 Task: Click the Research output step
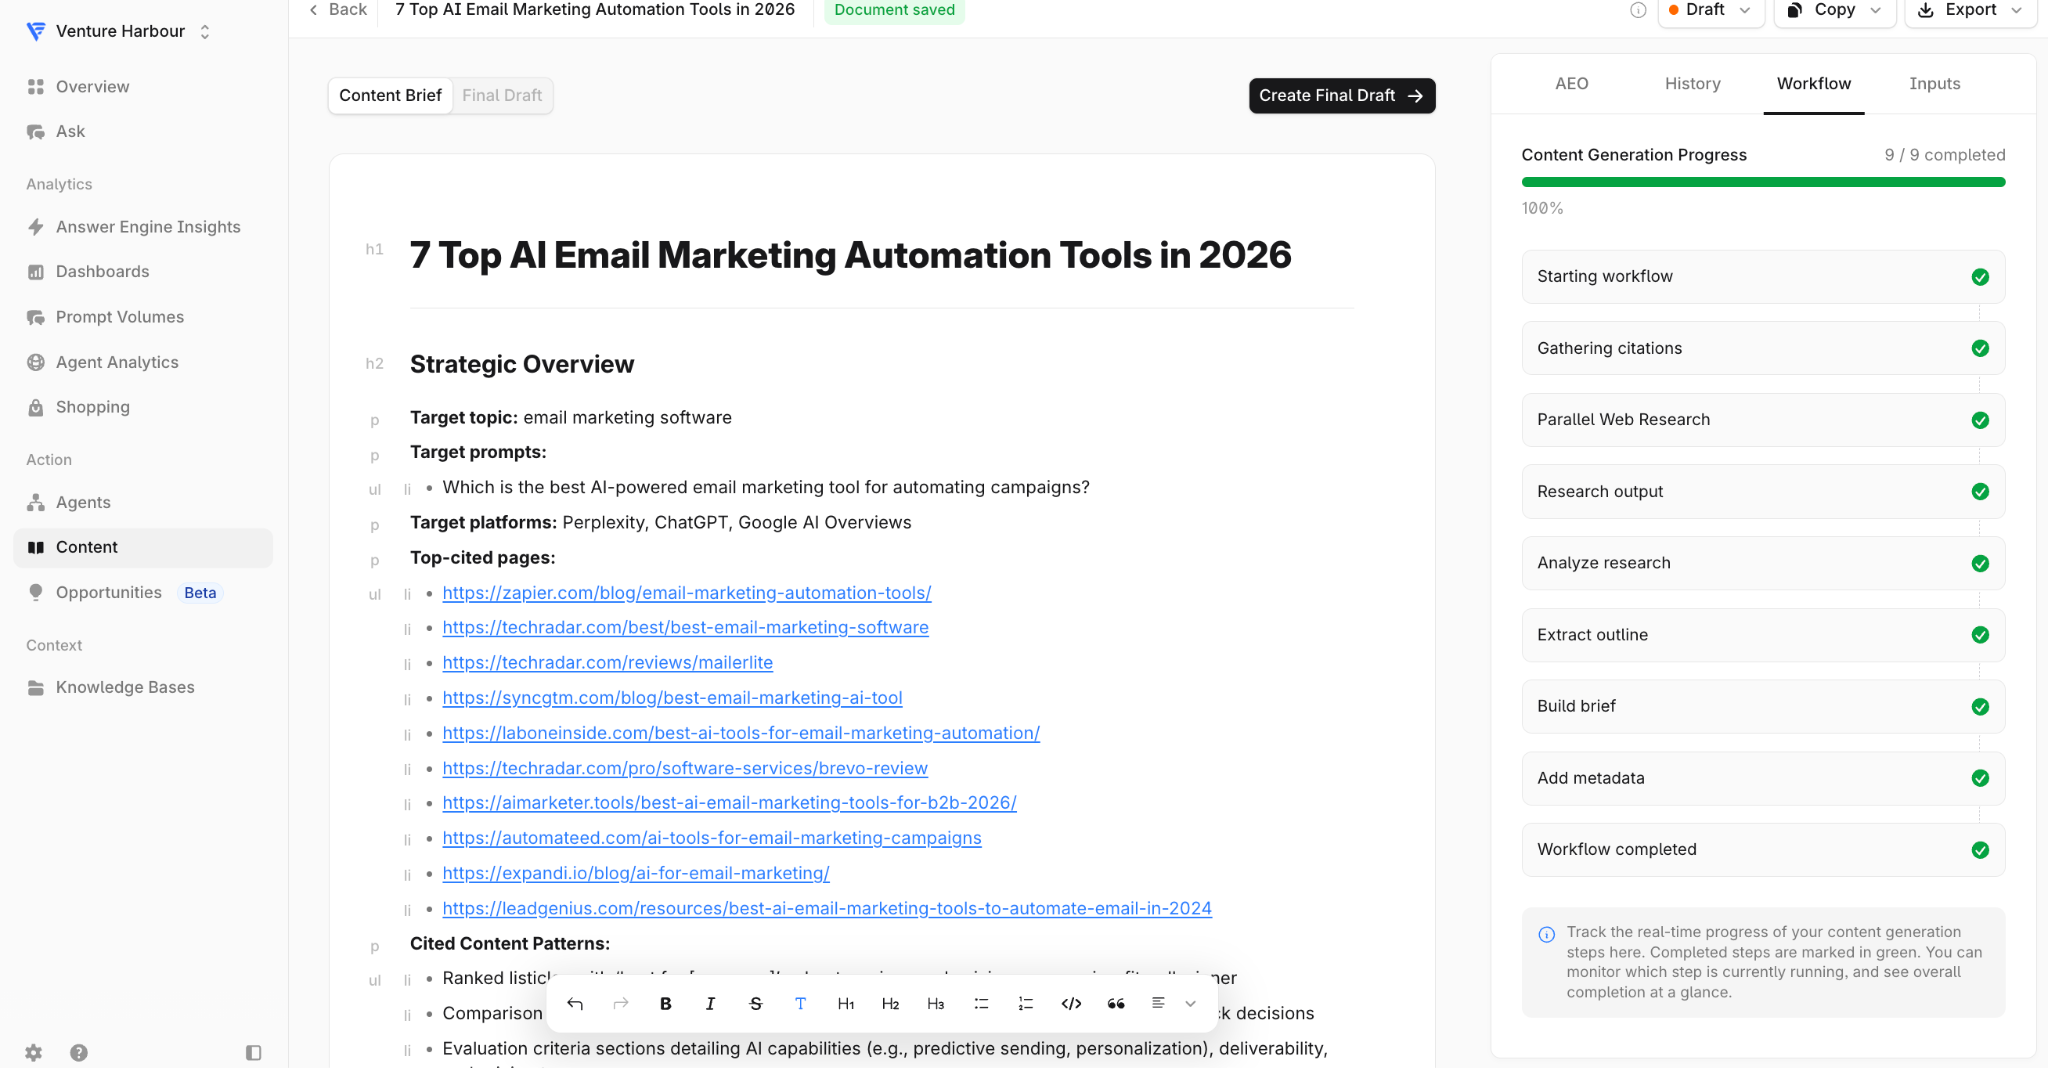(x=1763, y=491)
